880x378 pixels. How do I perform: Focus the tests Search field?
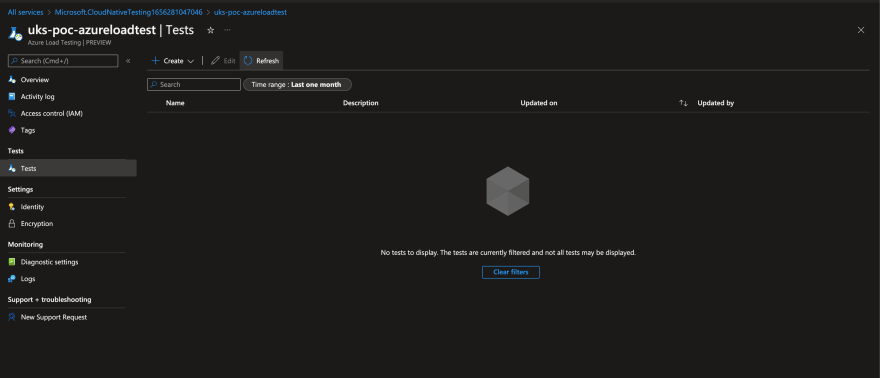pyautogui.click(x=194, y=85)
